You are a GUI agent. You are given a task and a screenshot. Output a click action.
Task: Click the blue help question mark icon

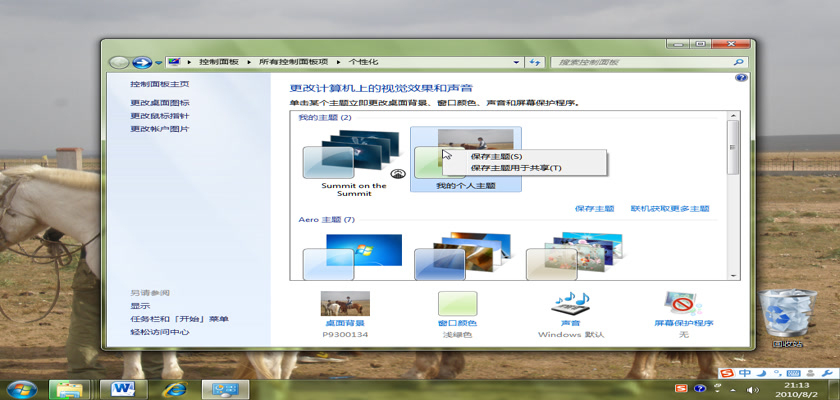(x=741, y=77)
